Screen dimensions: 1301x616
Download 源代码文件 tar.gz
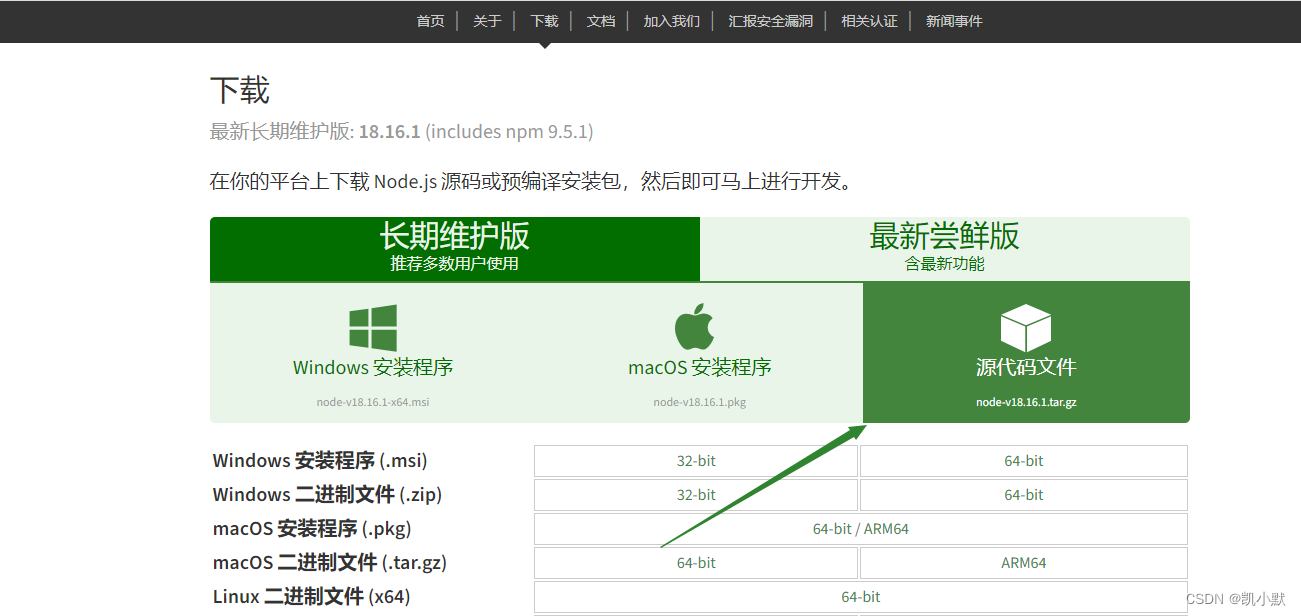1026,353
